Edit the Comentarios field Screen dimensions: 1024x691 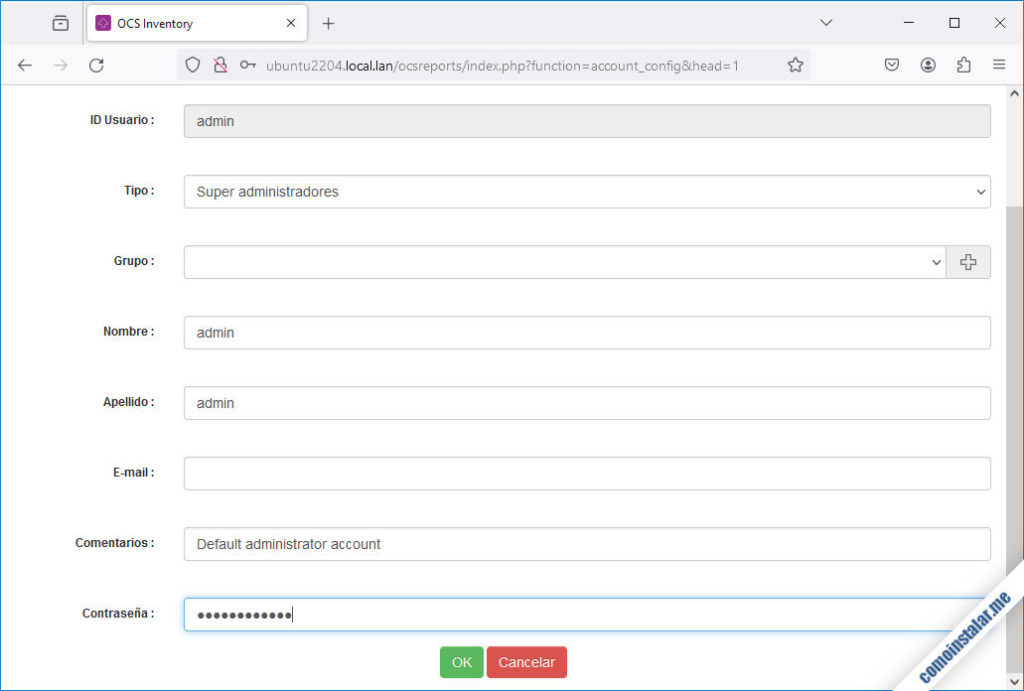pos(587,544)
